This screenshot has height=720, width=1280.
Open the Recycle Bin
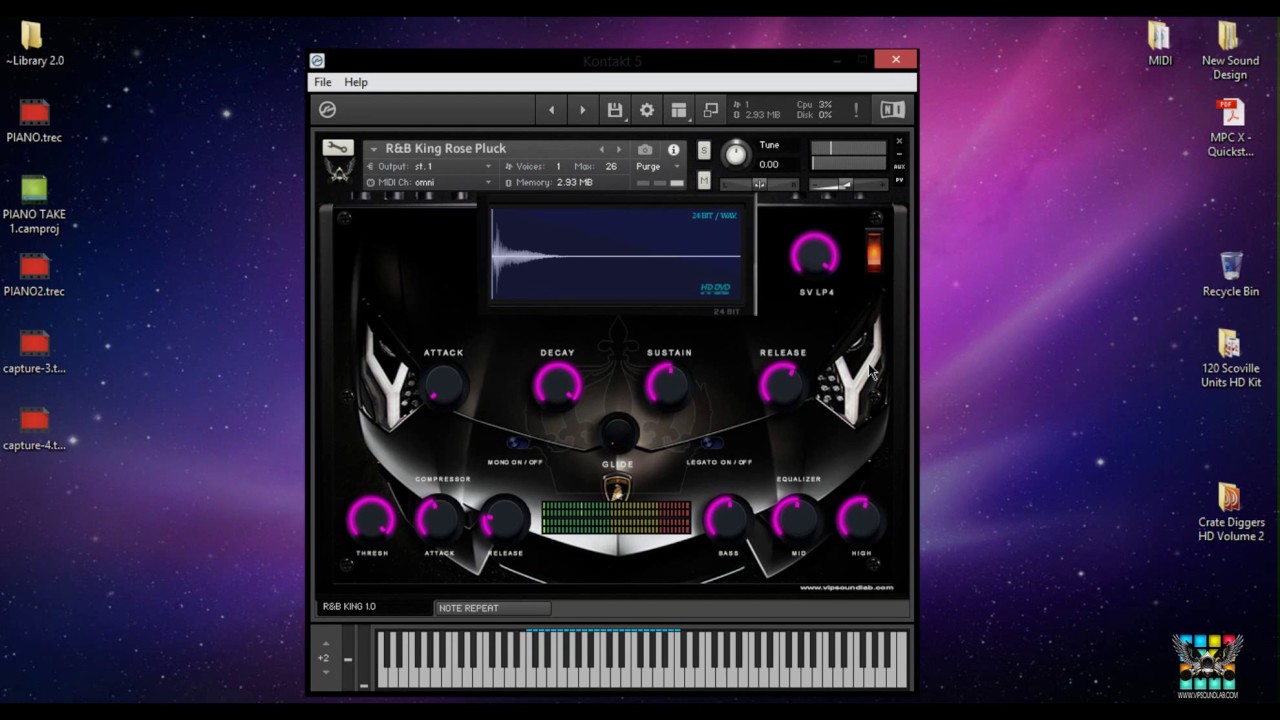click(1231, 275)
